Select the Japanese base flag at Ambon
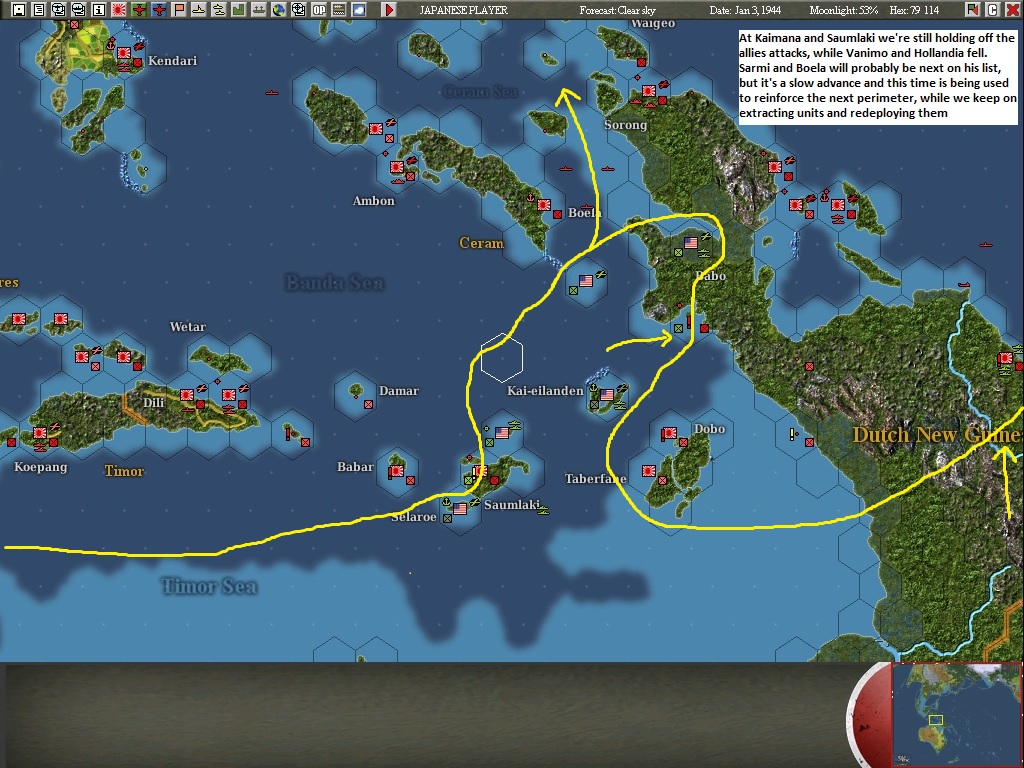 pyautogui.click(x=396, y=167)
